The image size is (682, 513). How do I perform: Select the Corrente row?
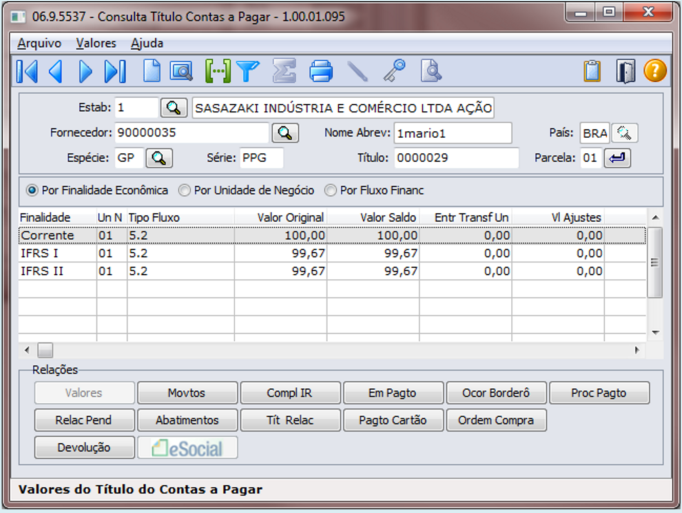coord(332,235)
